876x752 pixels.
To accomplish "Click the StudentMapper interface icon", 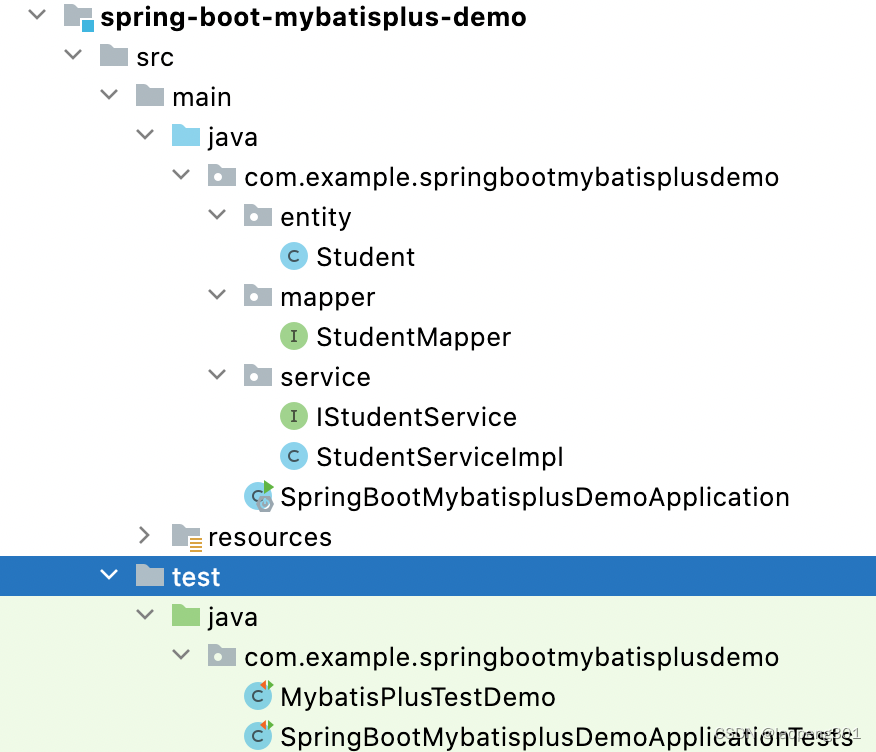I will (x=293, y=337).
